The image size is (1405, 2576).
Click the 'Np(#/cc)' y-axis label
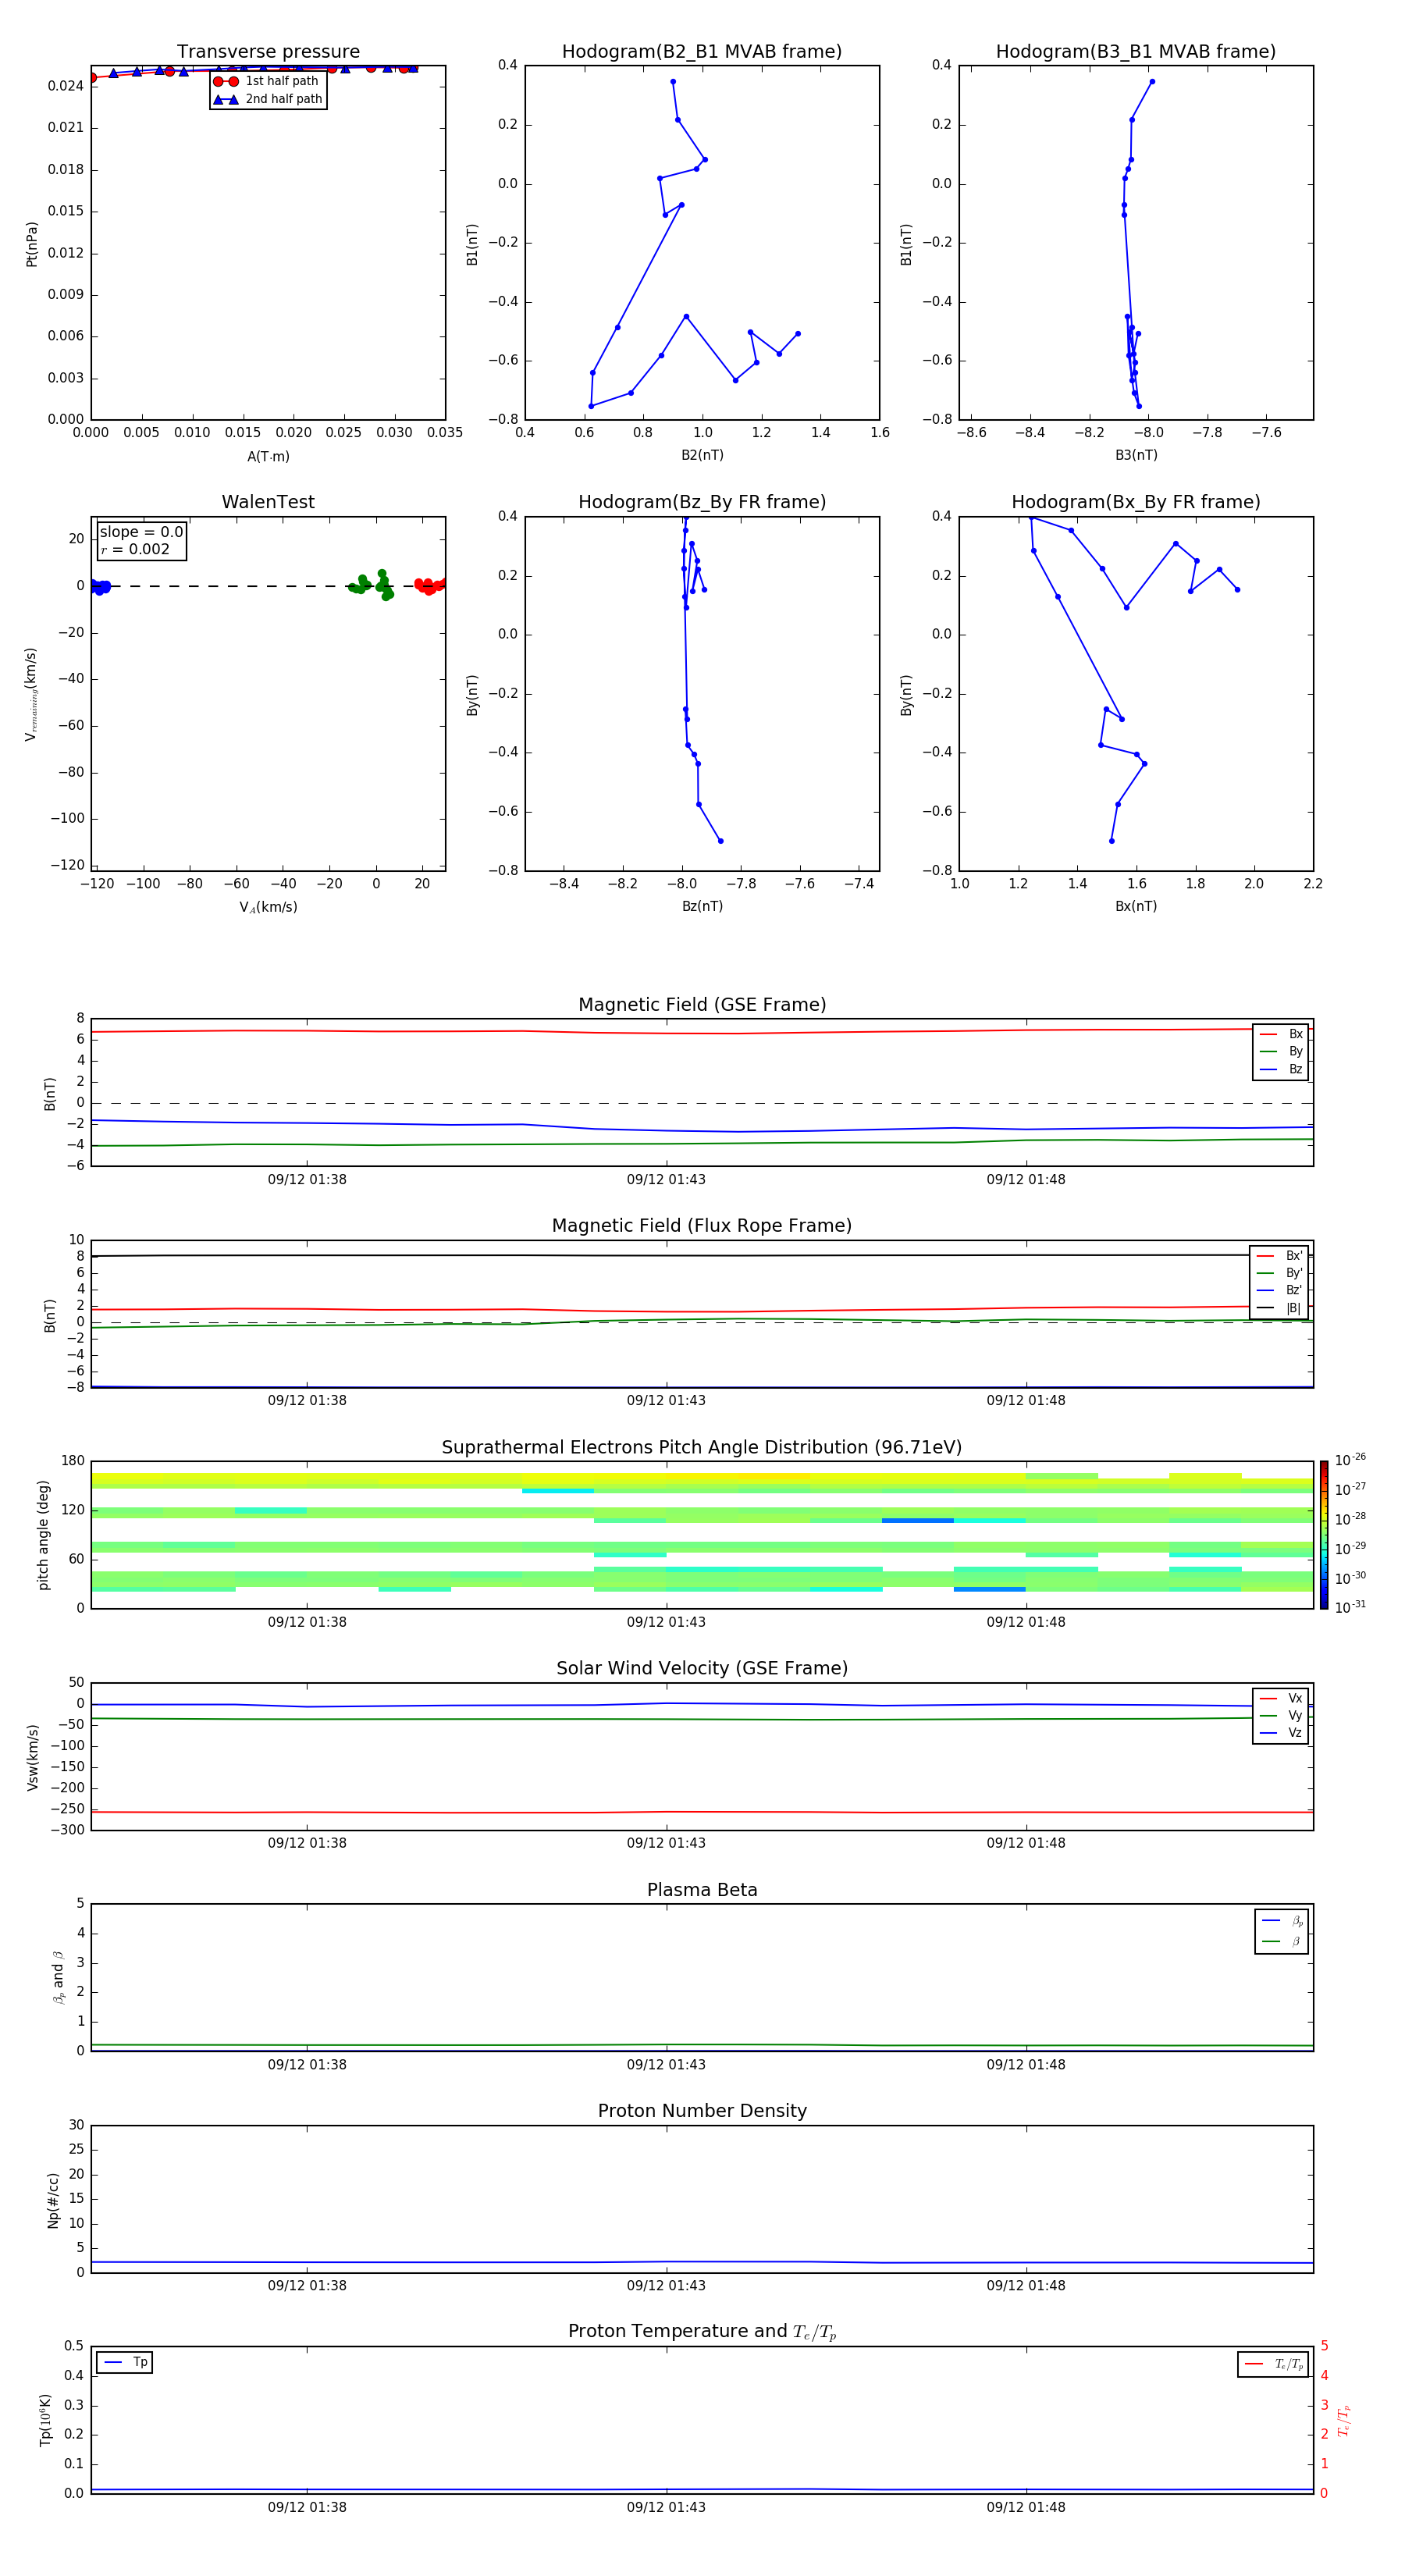pyautogui.click(x=53, y=2200)
